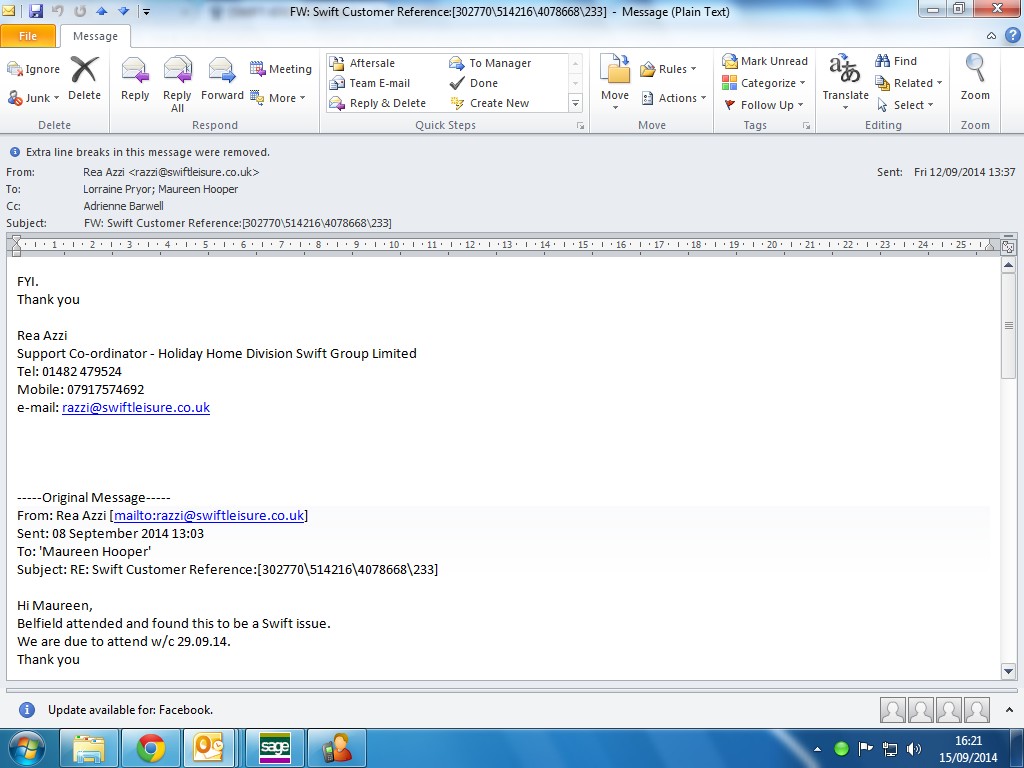Screen dimensions: 1024x768
Task: Go to Previous Item arrow
Action: coord(101,11)
